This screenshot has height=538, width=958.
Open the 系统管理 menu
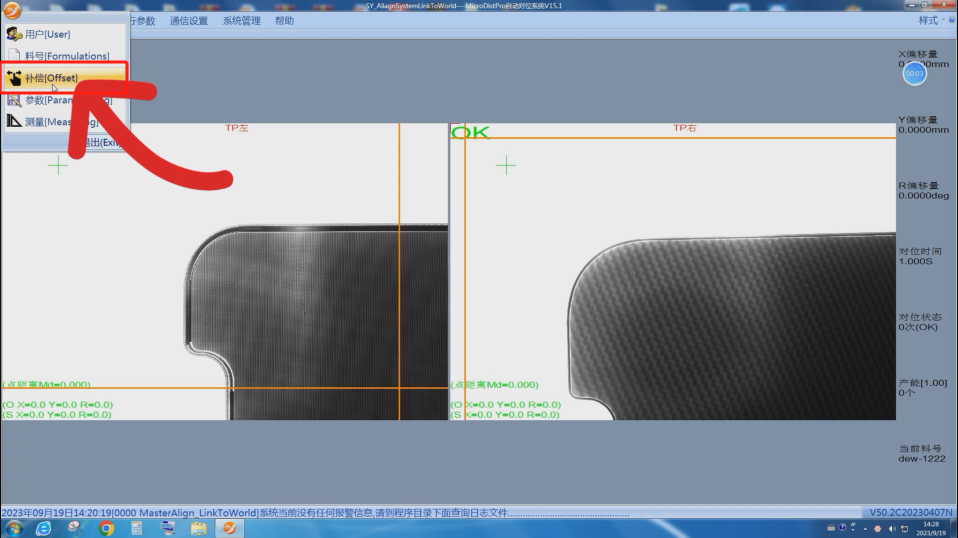click(241, 21)
